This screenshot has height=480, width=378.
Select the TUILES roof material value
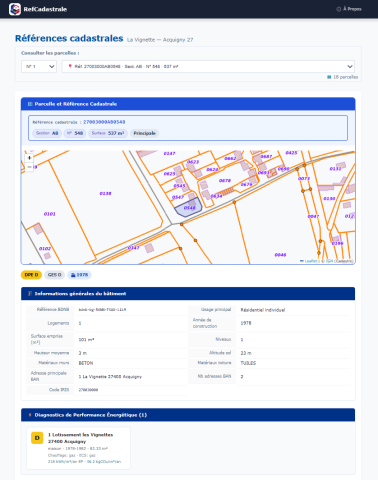248,363
